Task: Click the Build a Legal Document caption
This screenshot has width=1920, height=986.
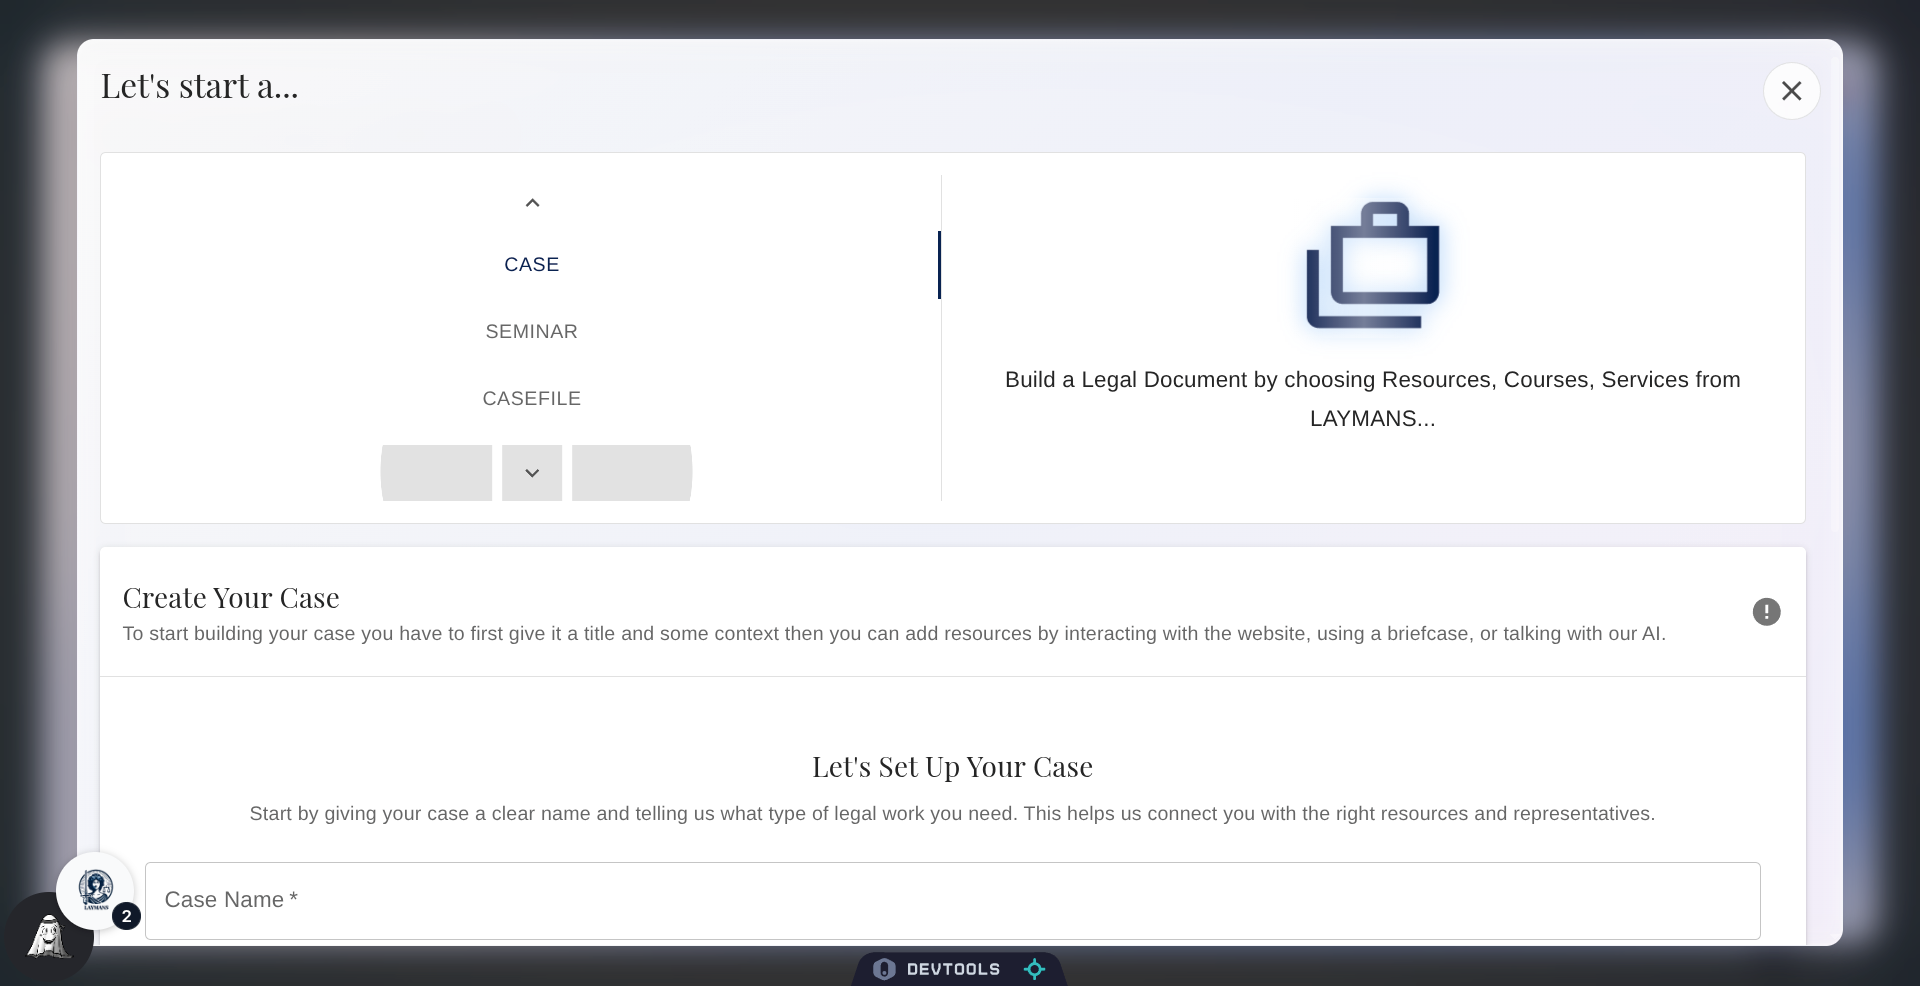Action: coord(1372,399)
